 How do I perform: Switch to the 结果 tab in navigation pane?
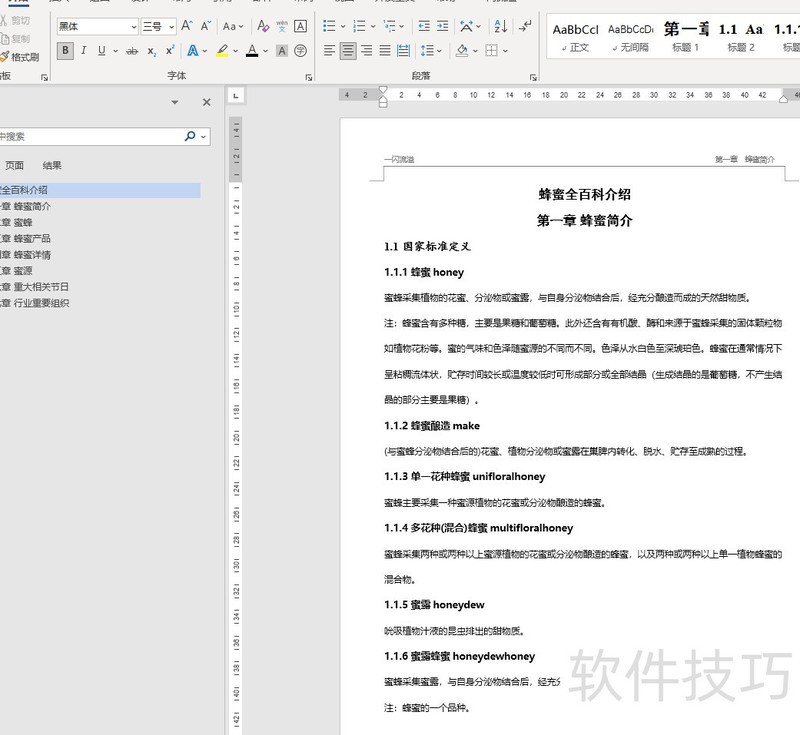pyautogui.click(x=52, y=166)
